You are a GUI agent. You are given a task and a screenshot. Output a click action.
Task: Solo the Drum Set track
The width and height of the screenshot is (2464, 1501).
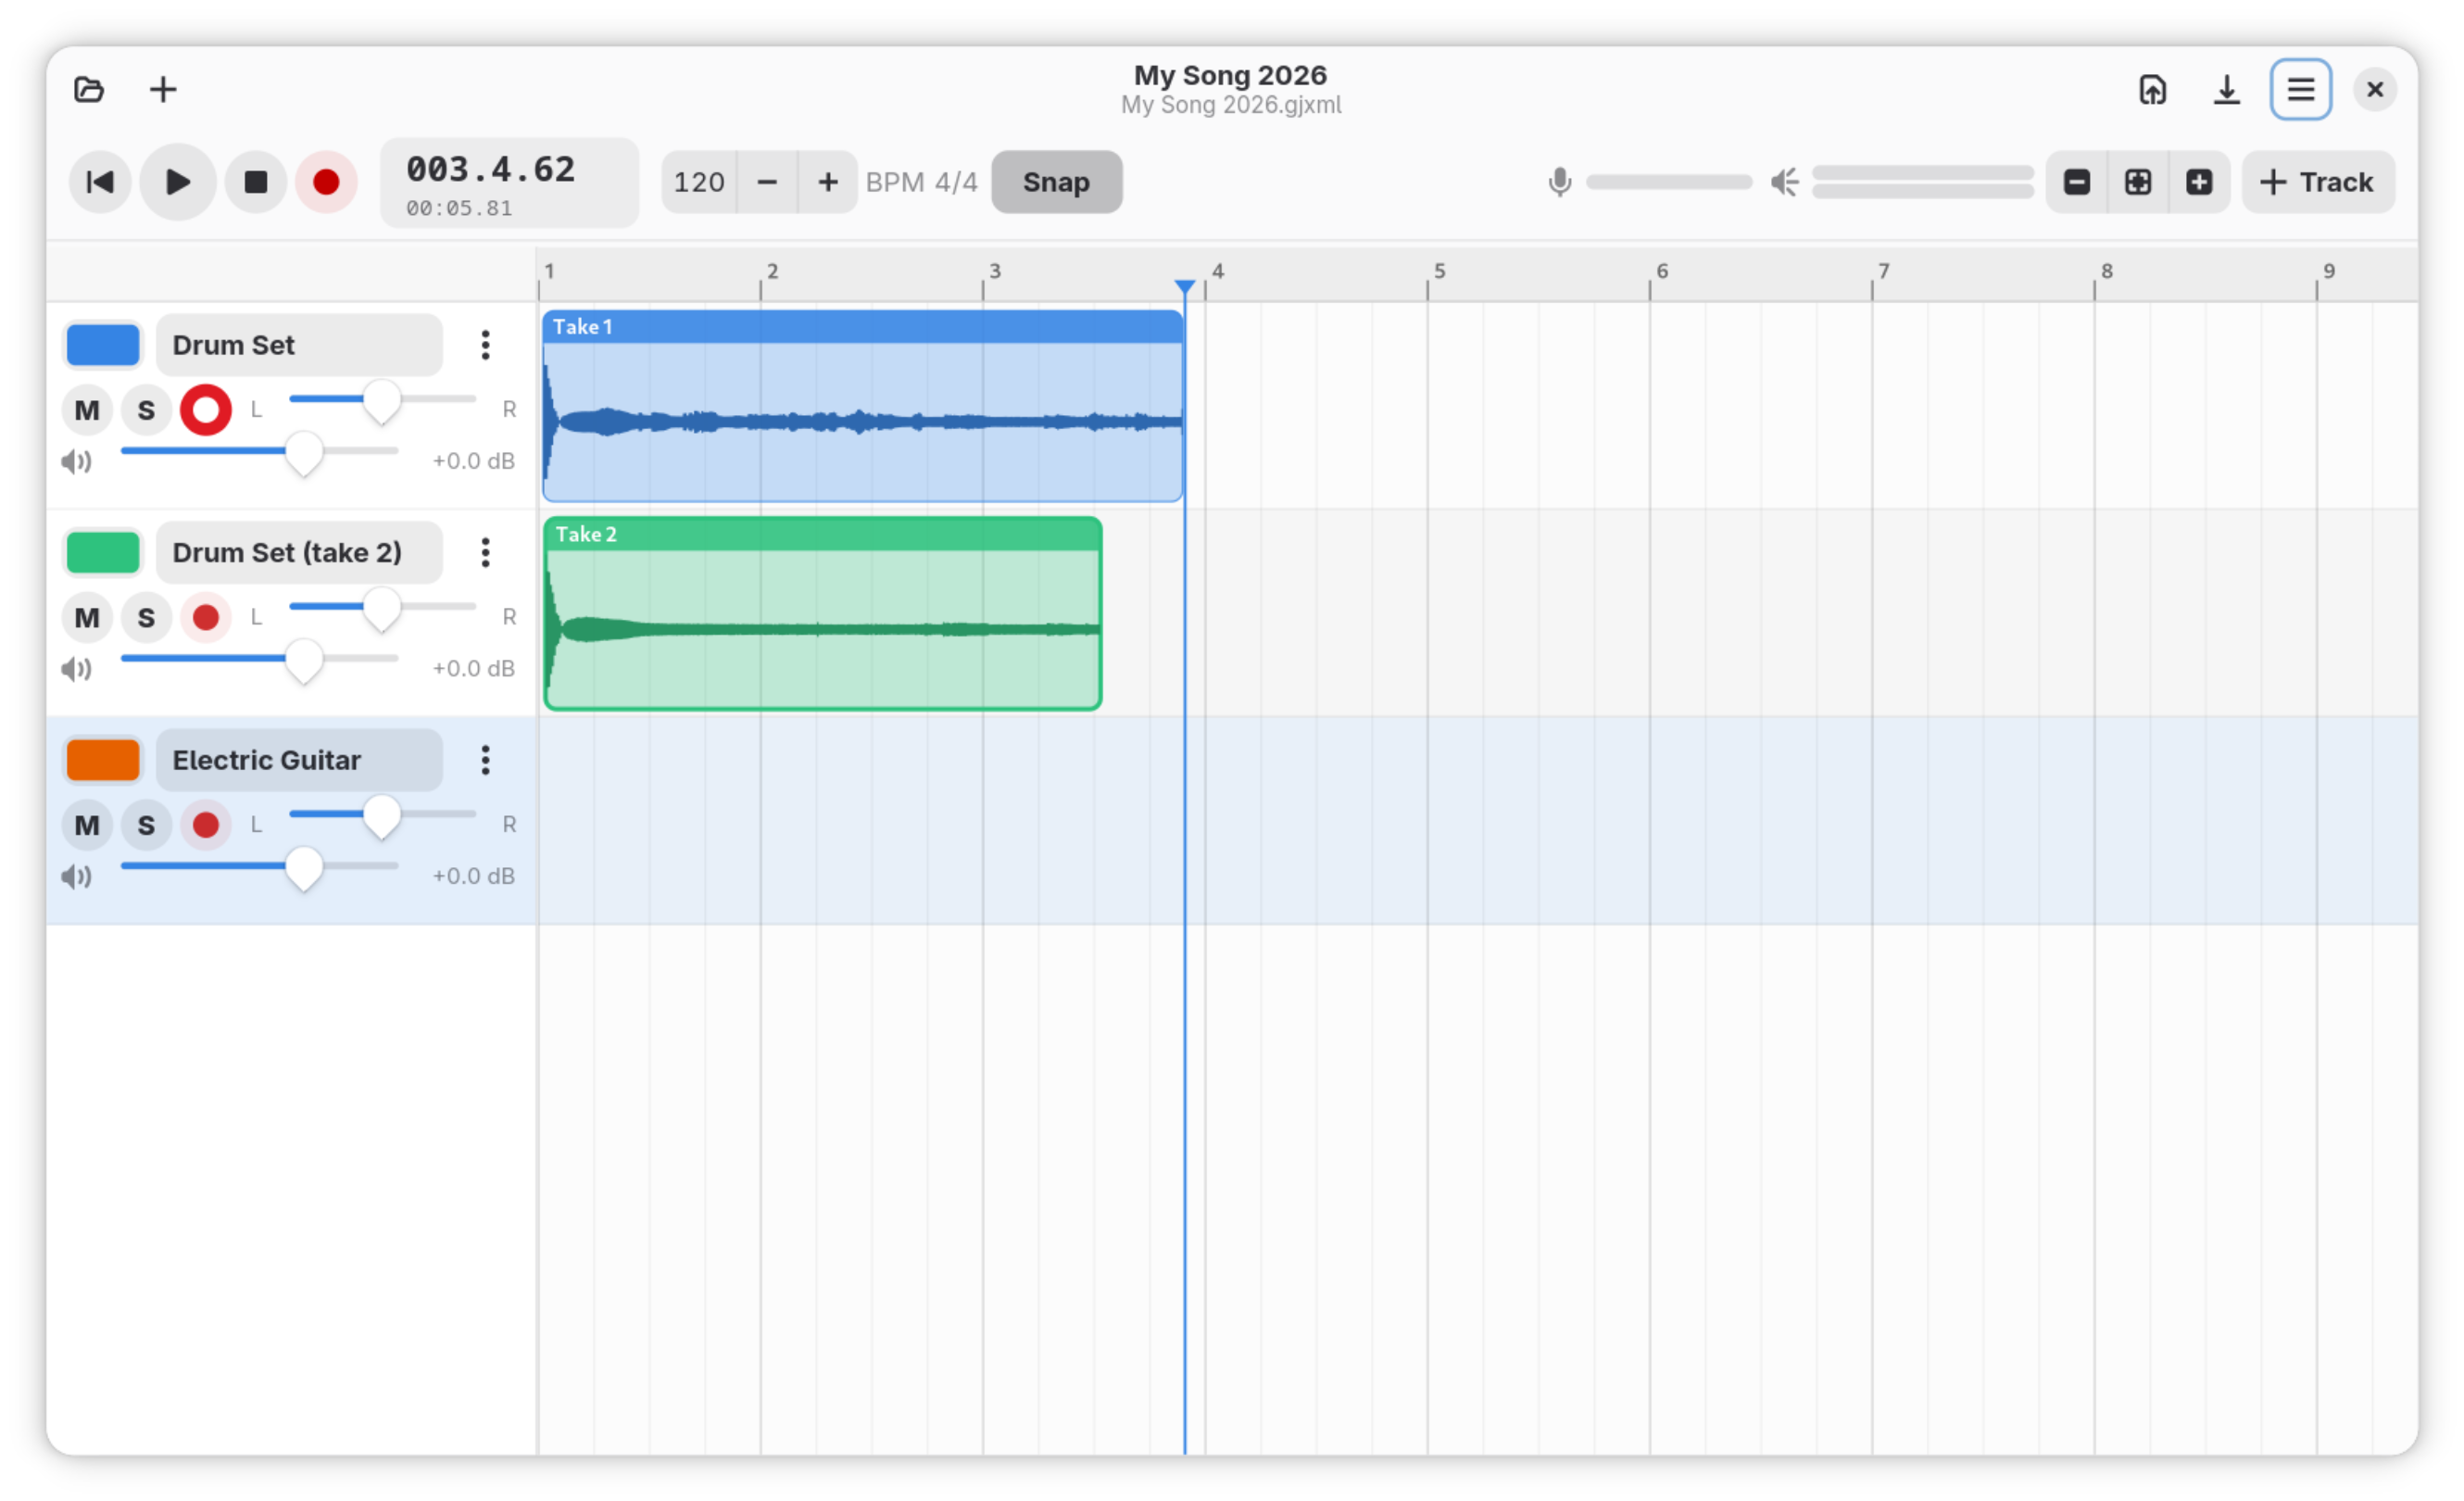[x=146, y=410]
